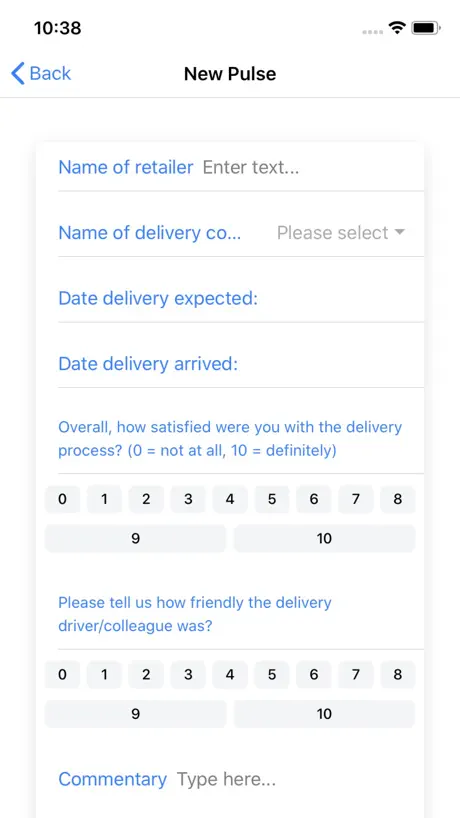Choose 3 for driver friendliness rating
Viewport: 460px width, 818px height.
tap(188, 675)
